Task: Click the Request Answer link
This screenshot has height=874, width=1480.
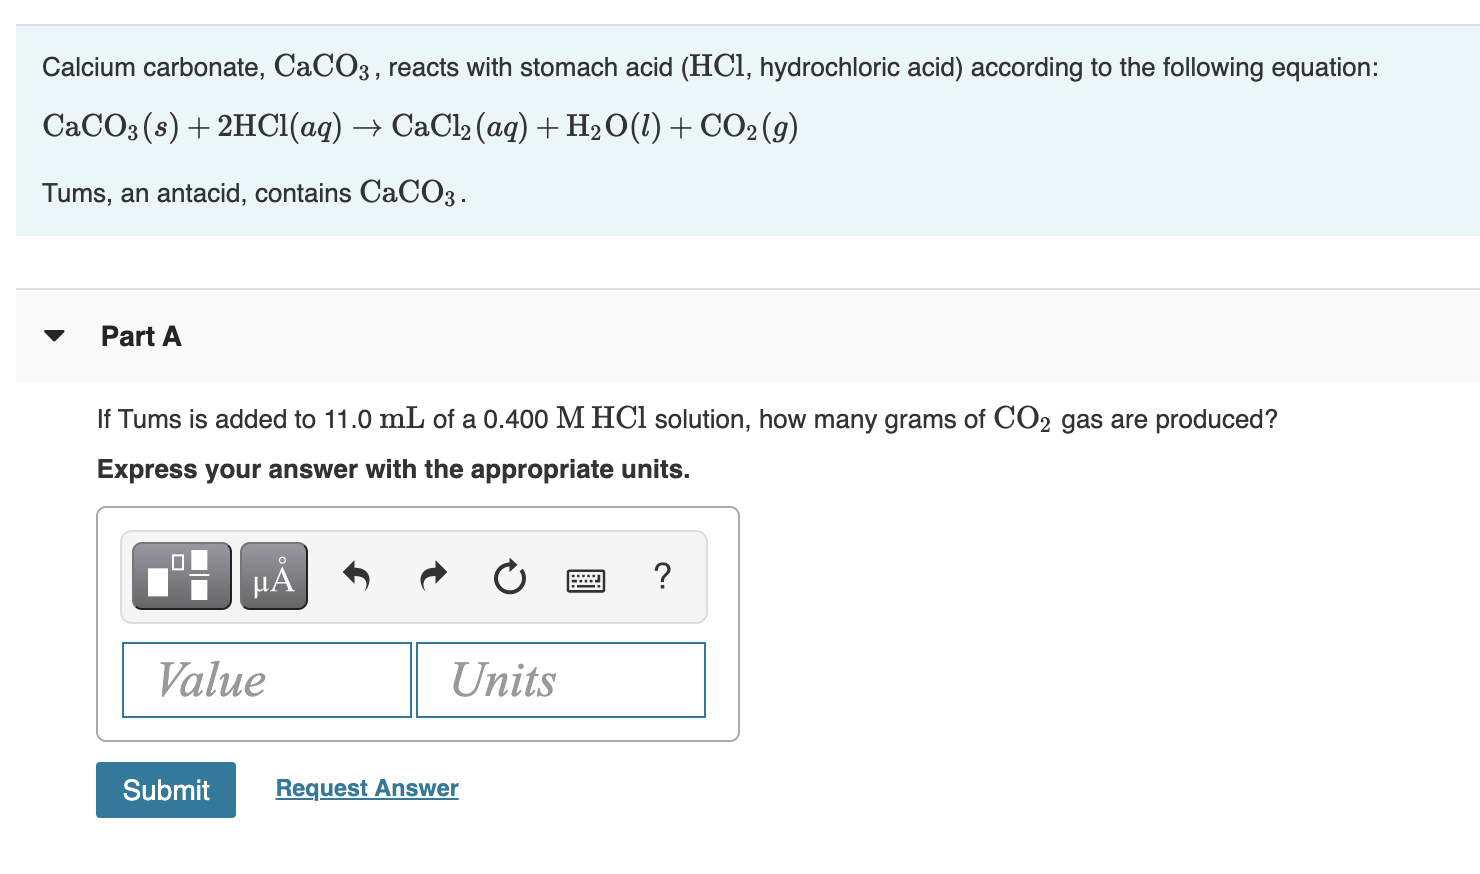Action: click(x=367, y=788)
